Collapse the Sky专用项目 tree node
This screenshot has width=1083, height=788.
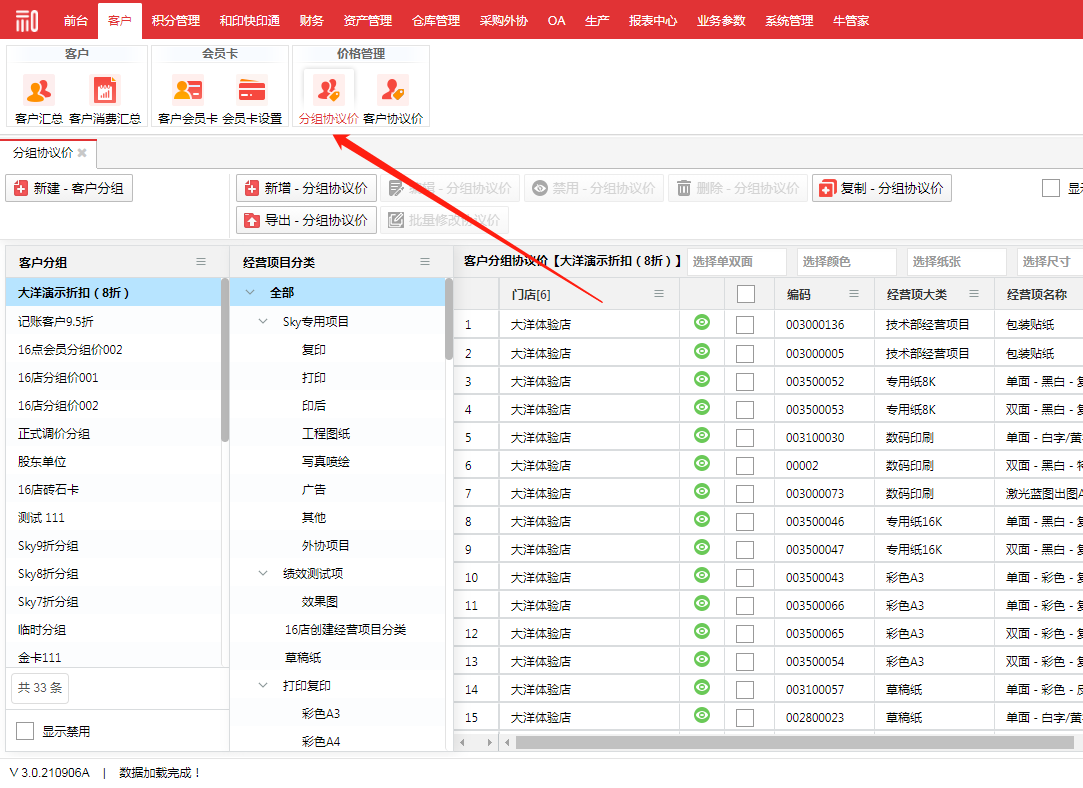point(263,322)
